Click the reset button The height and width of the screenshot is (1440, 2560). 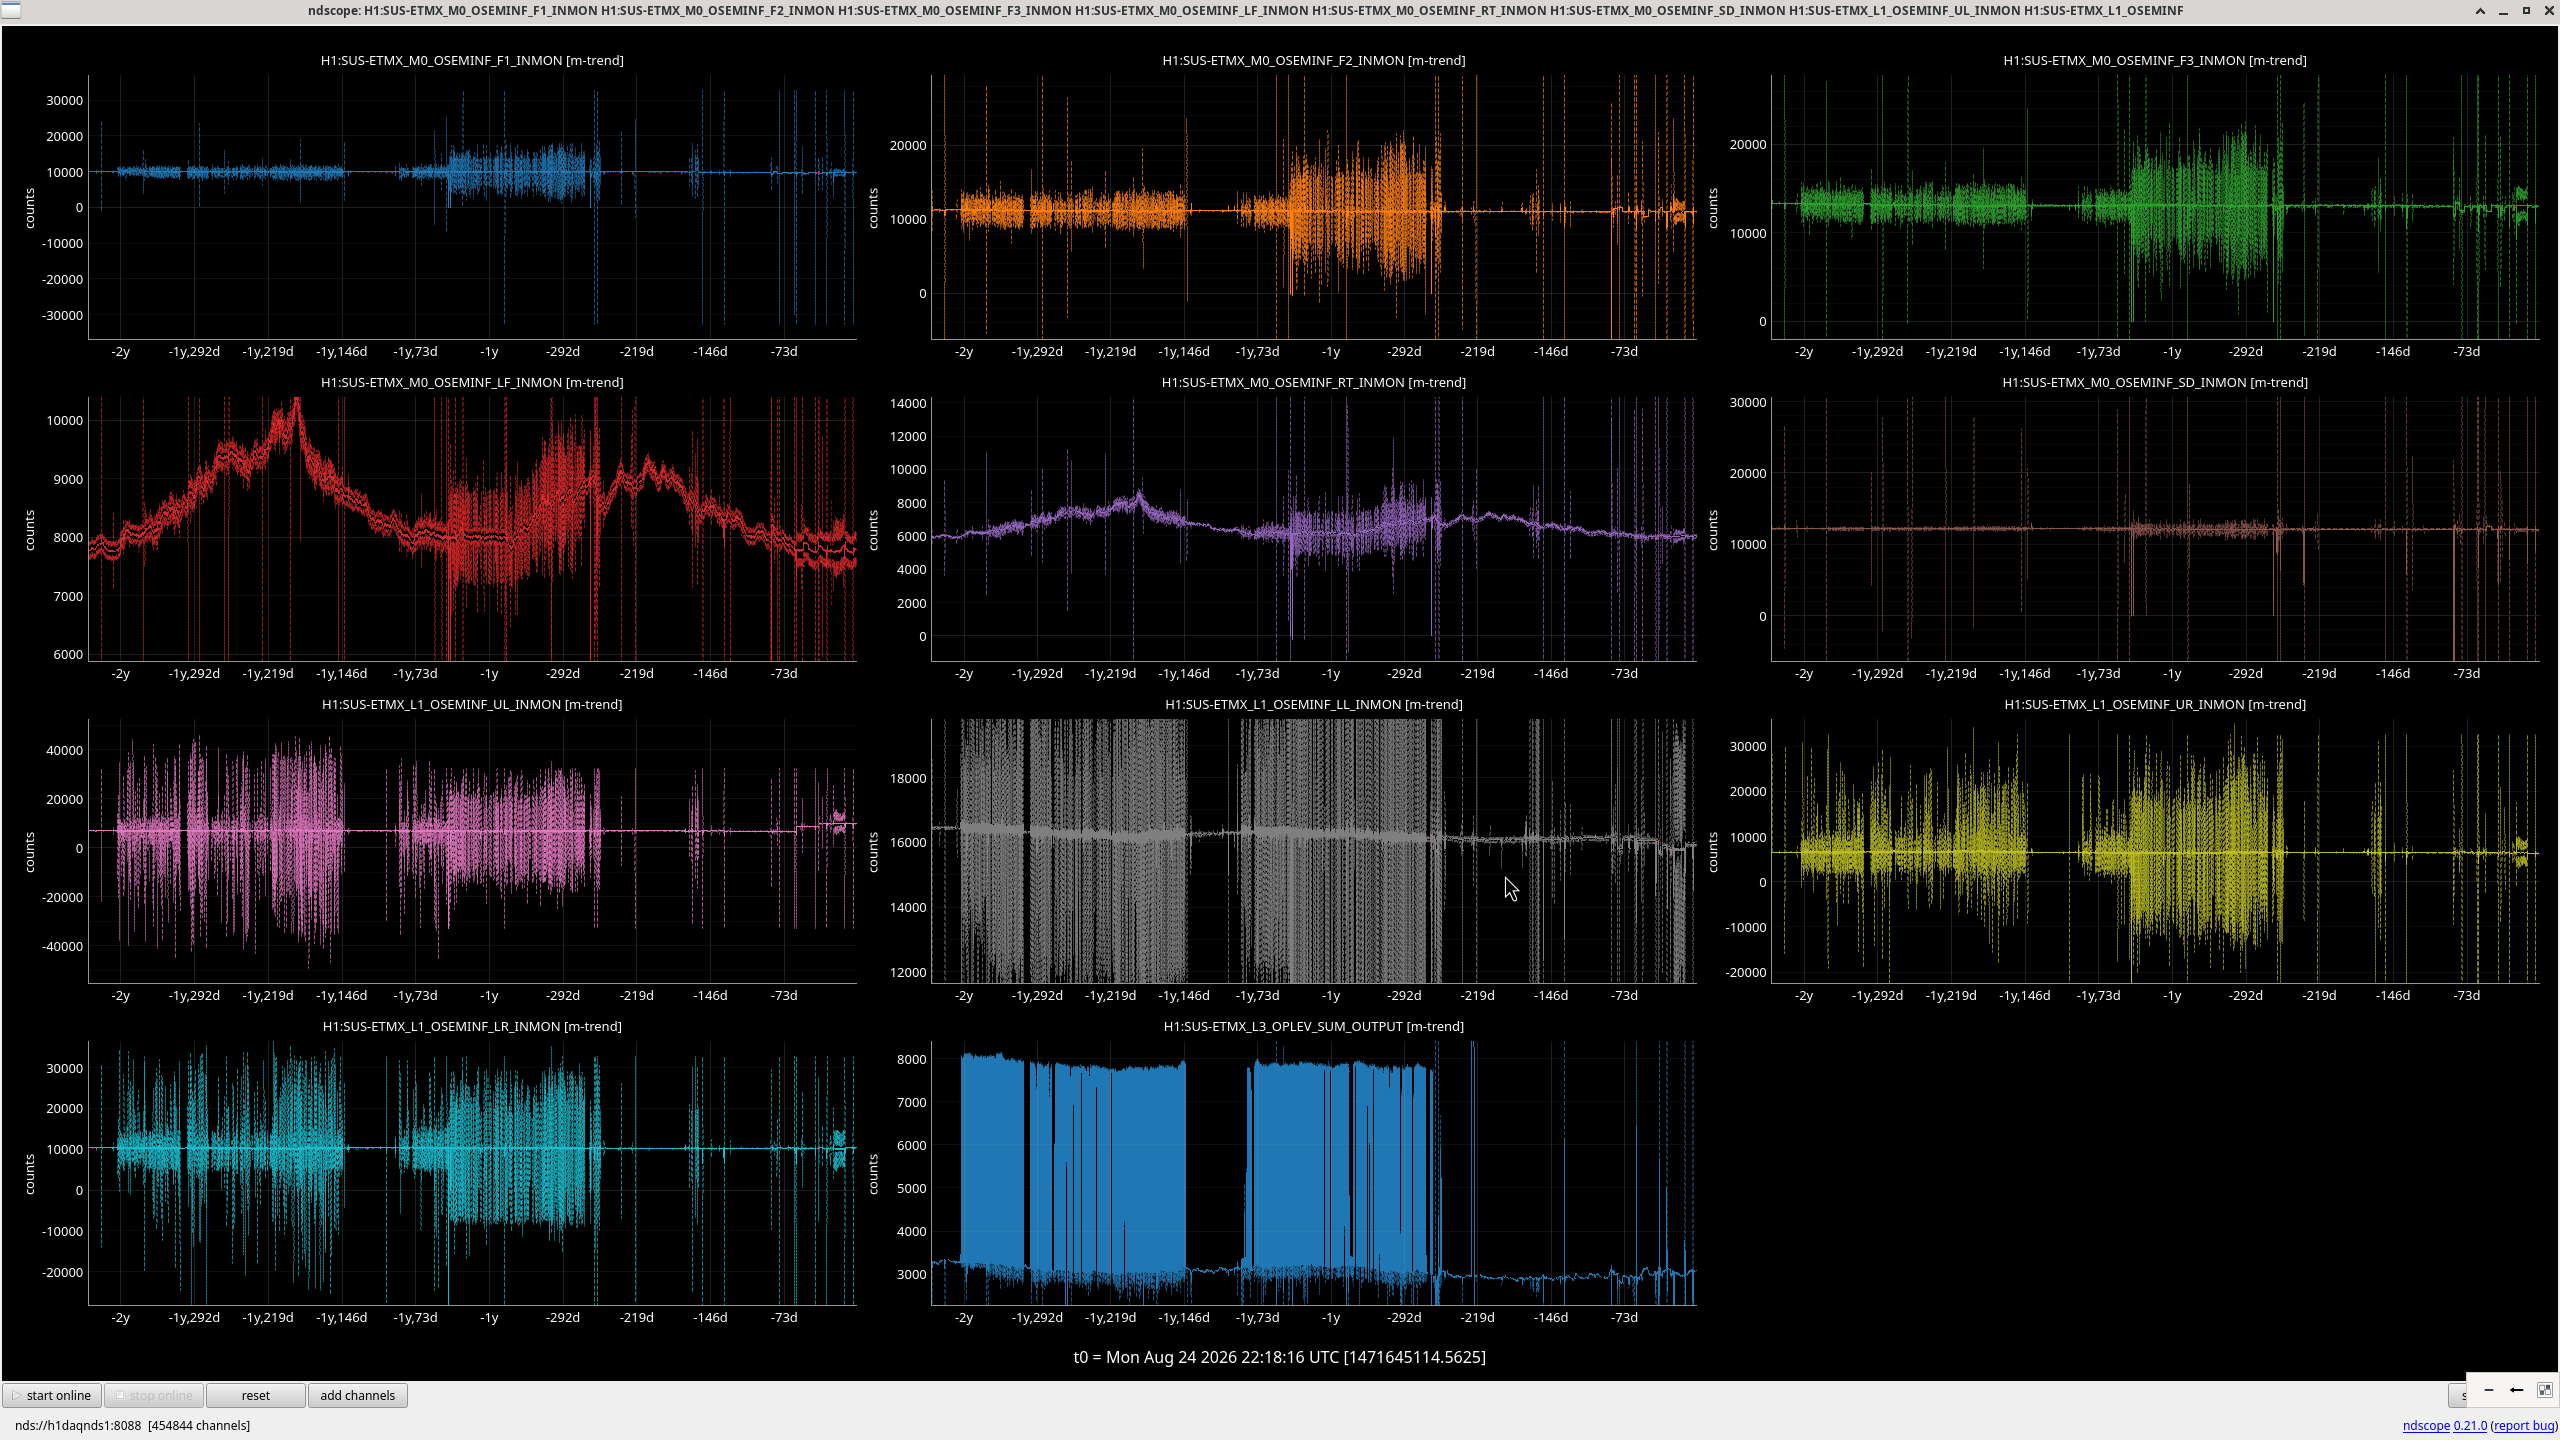[x=256, y=1395]
